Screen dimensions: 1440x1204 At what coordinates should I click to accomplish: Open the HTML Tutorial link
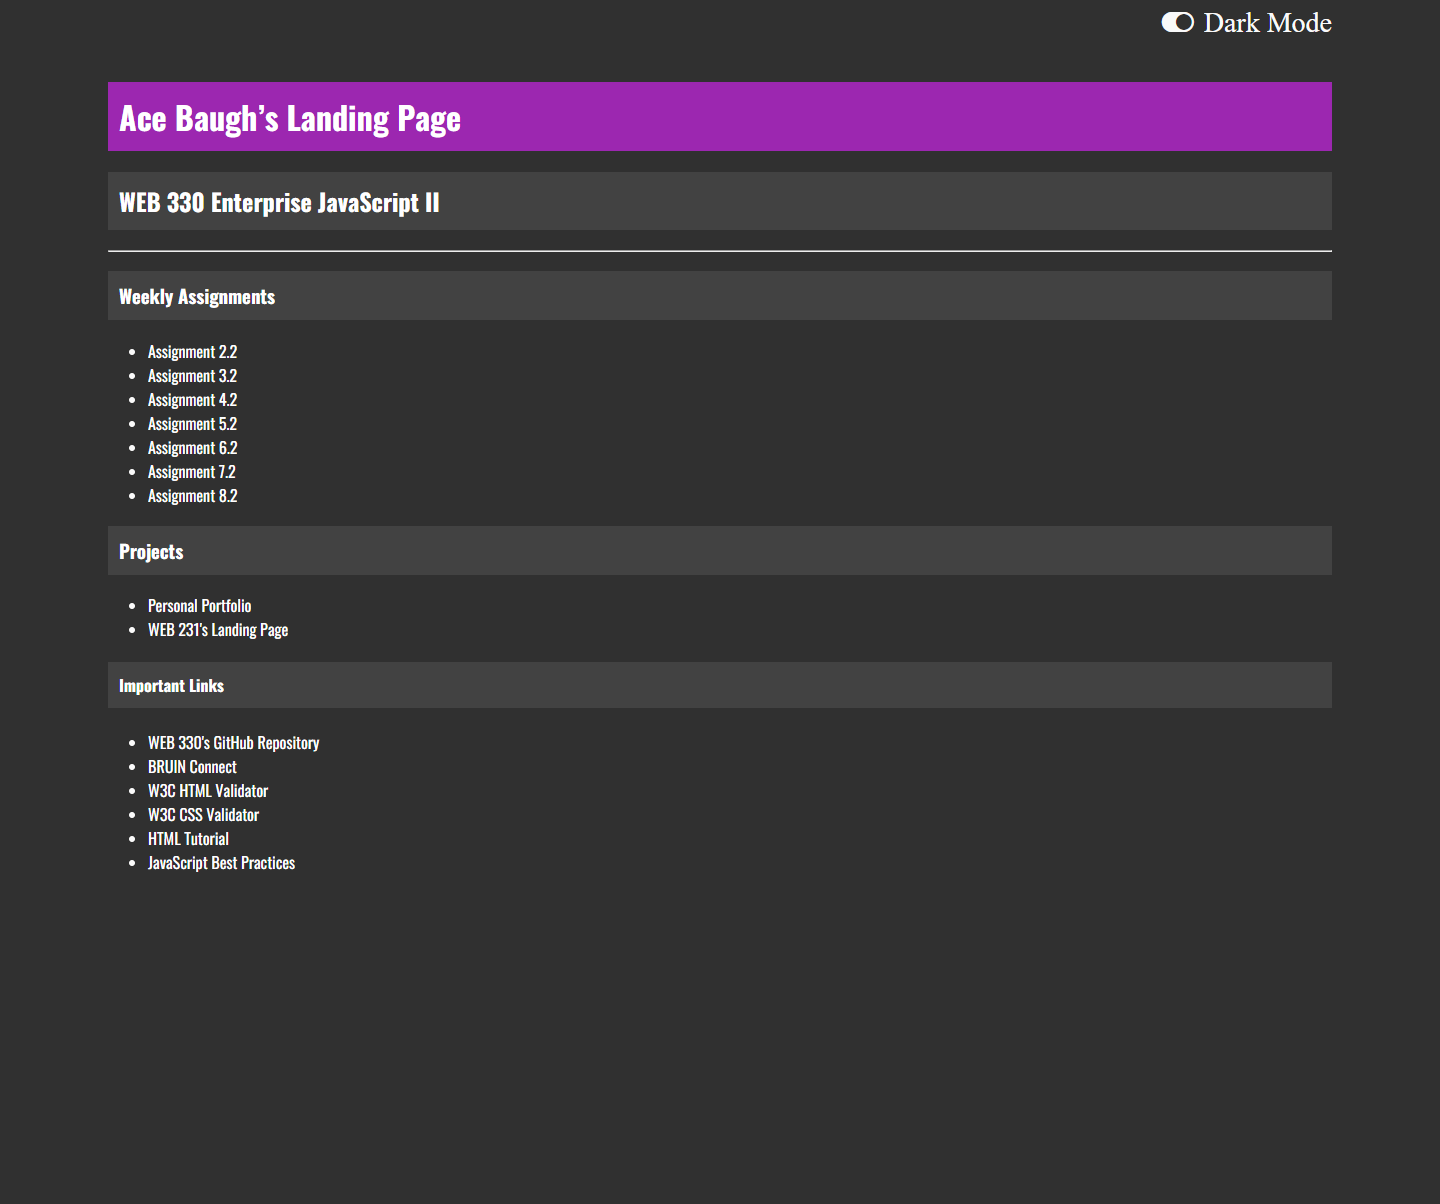[x=188, y=839]
